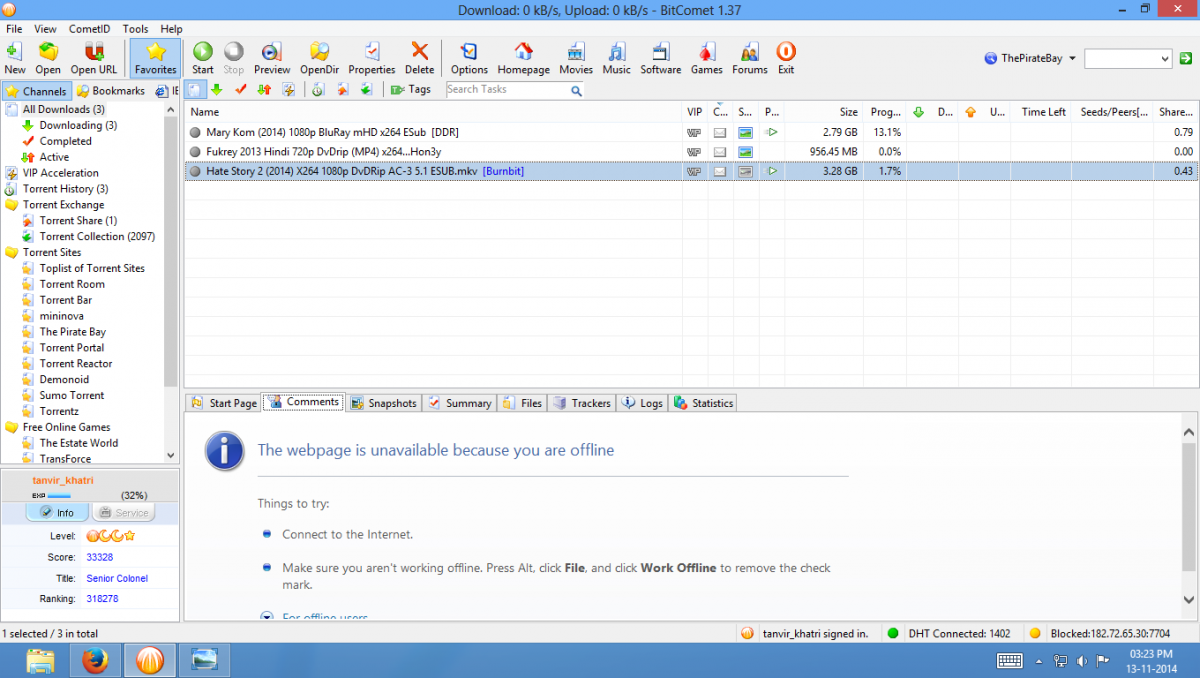Viewport: 1200px width, 678px height.
Task: Open the torrent search combo box dropdown
Action: (1165, 59)
